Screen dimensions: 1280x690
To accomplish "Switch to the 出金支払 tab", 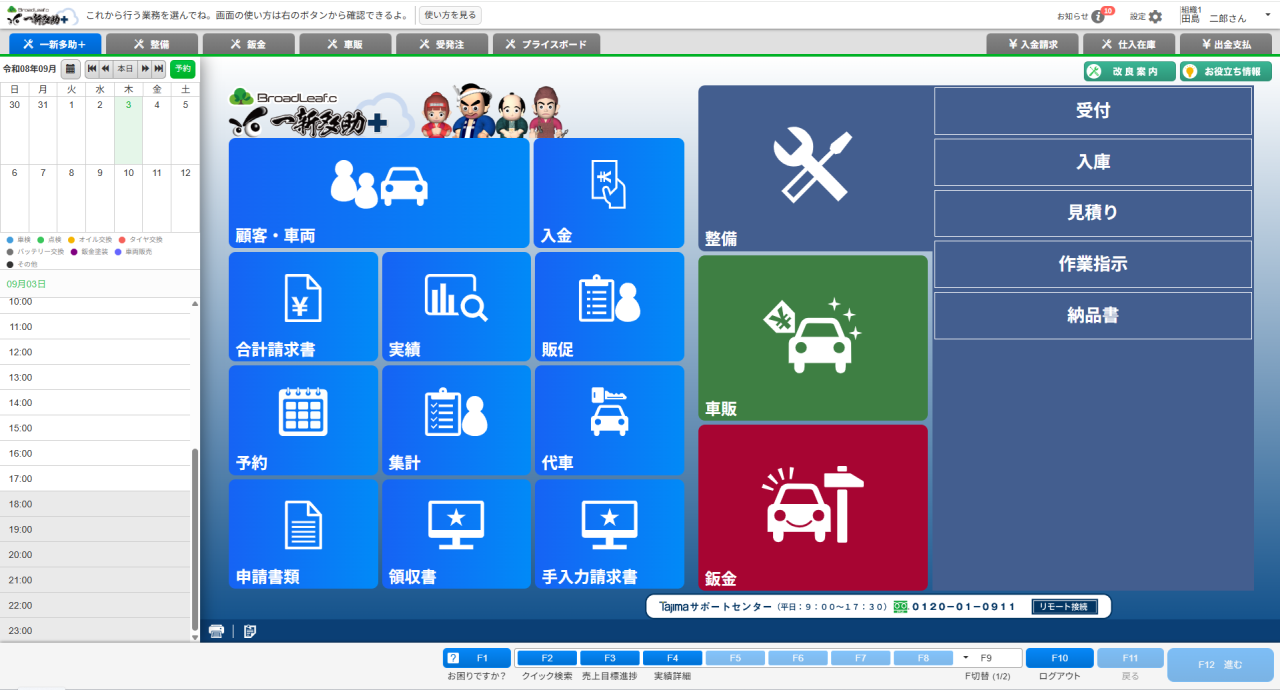I will point(1226,44).
